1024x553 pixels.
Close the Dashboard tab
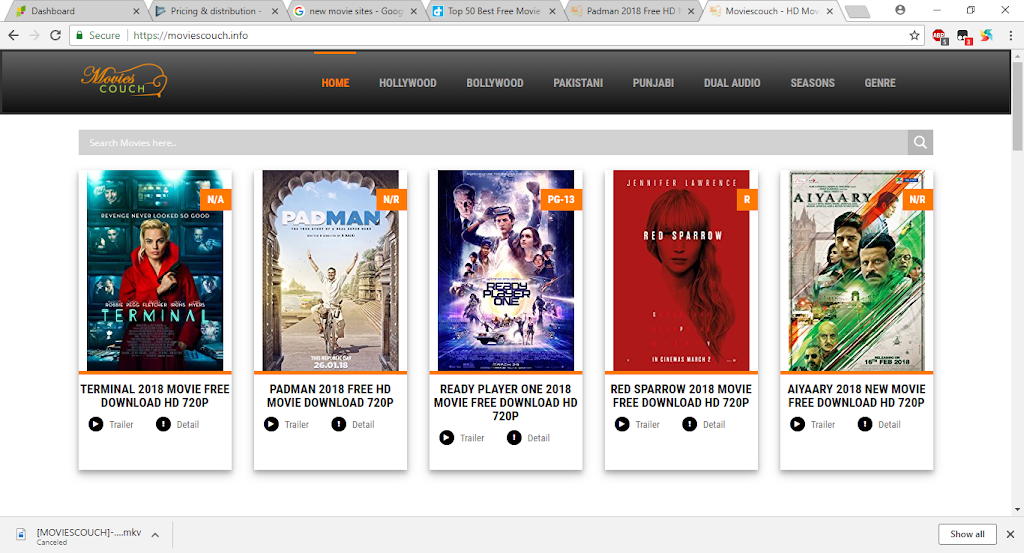pos(136,11)
